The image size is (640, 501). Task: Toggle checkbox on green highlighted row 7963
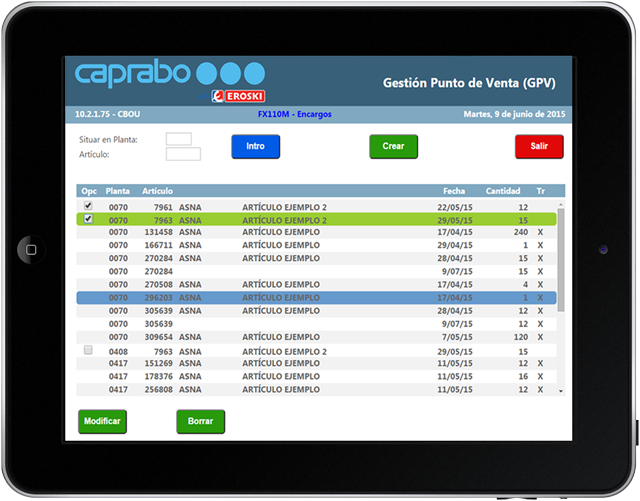88,218
